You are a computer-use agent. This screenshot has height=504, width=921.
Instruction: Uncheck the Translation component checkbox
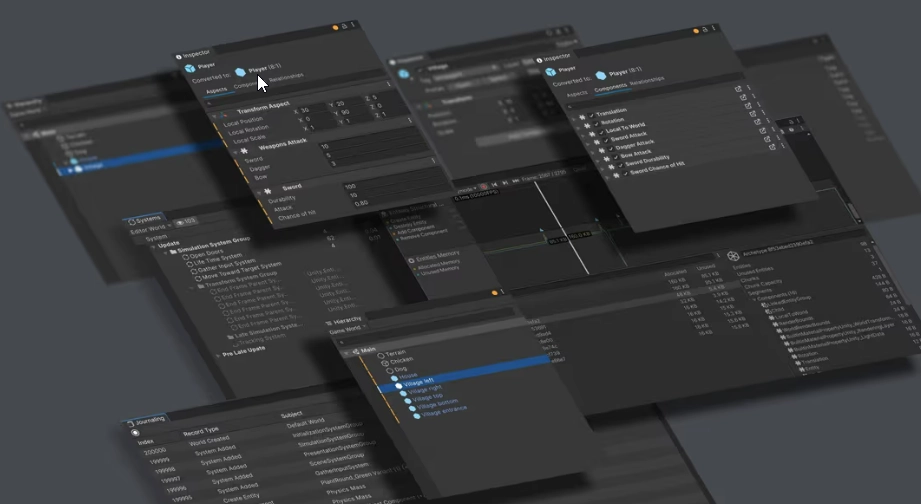[591, 116]
